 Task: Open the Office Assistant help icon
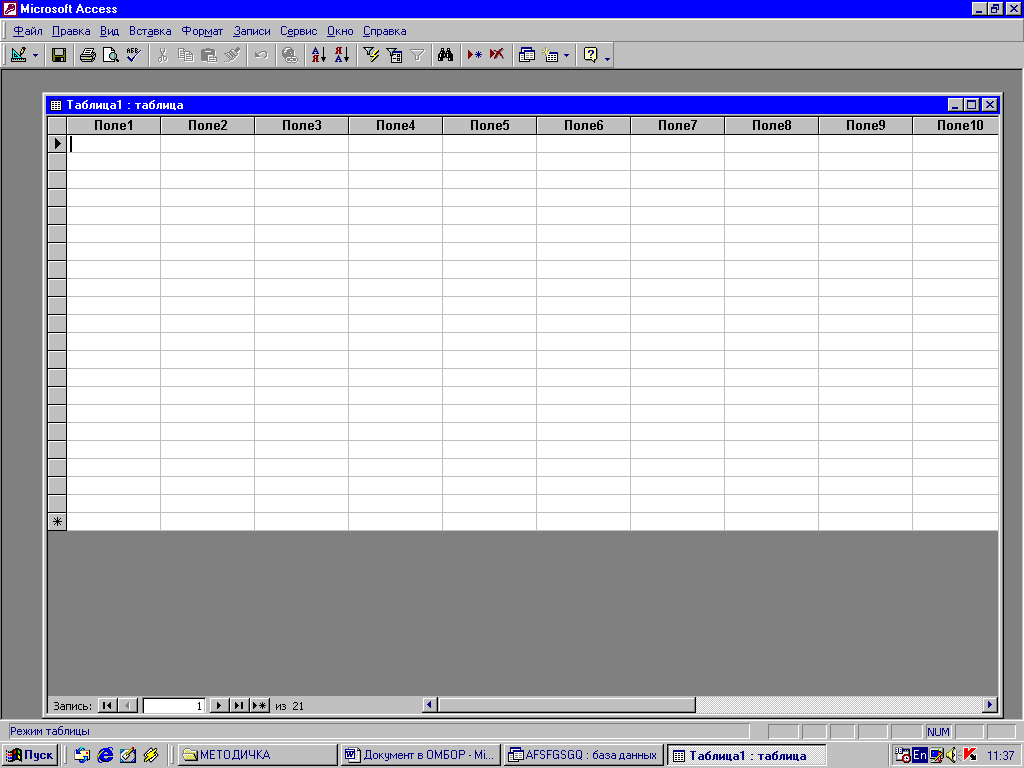click(x=590, y=55)
